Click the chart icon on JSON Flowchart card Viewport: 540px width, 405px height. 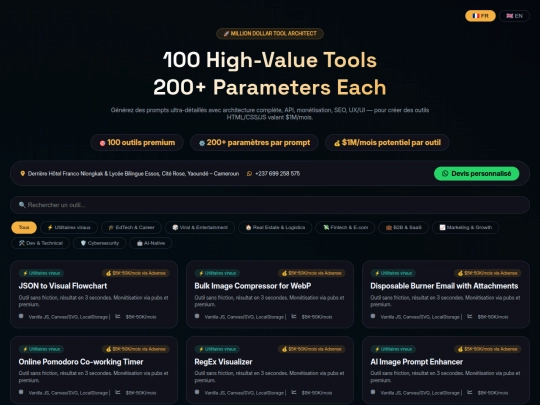point(118,316)
